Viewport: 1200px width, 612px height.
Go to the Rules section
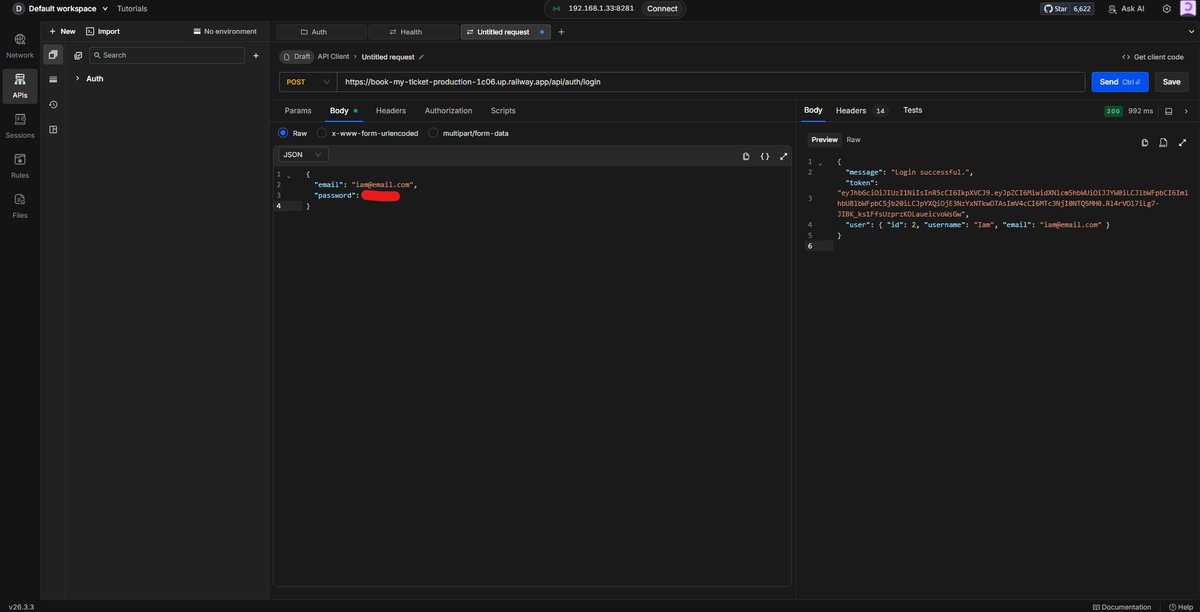point(20,166)
